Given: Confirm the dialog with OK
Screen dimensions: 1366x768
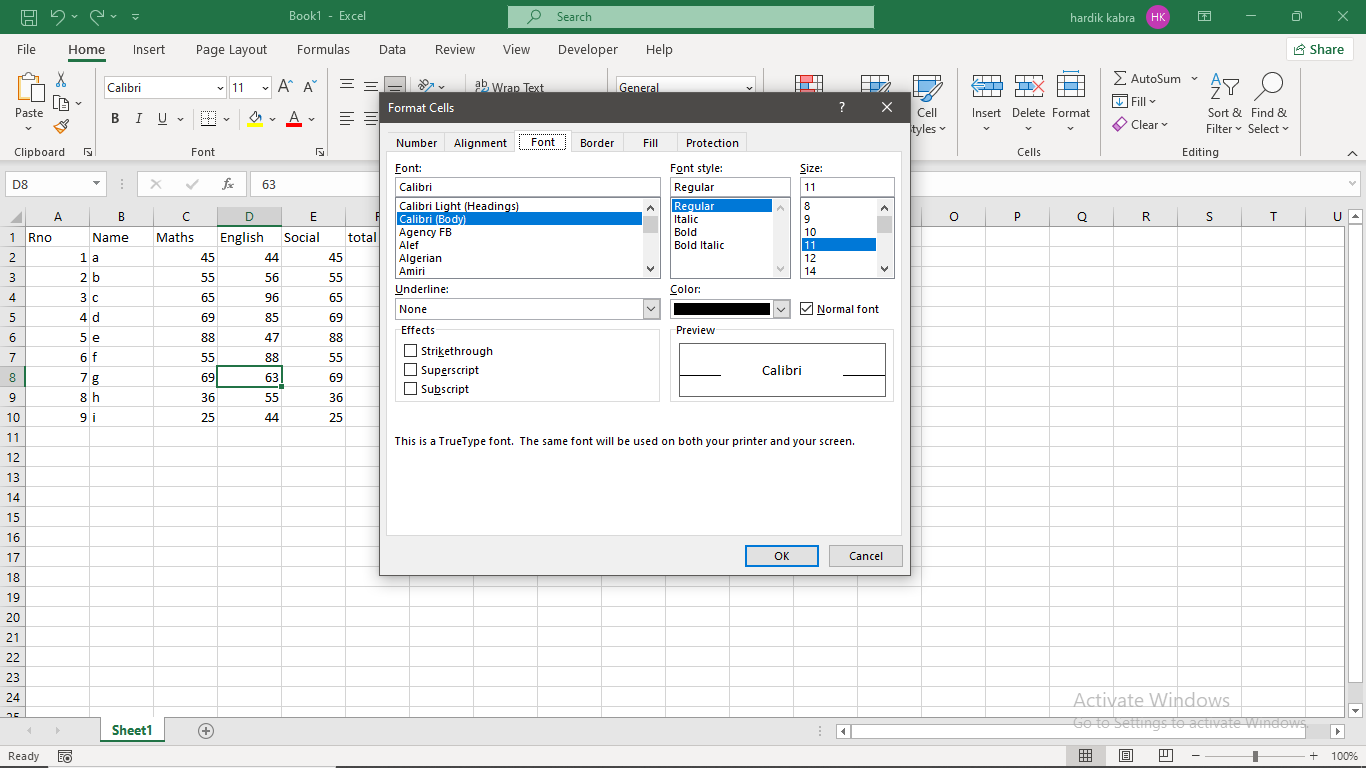Looking at the screenshot, I should [782, 556].
